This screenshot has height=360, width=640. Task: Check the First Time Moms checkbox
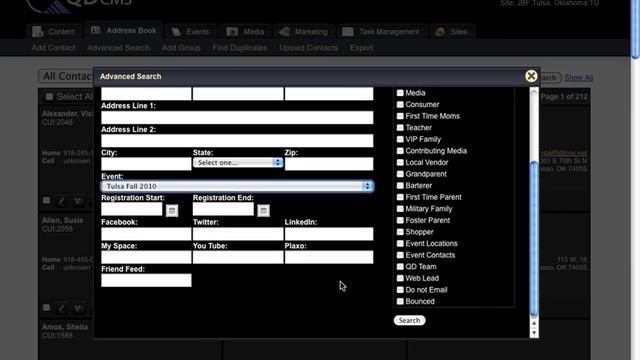coord(400,116)
